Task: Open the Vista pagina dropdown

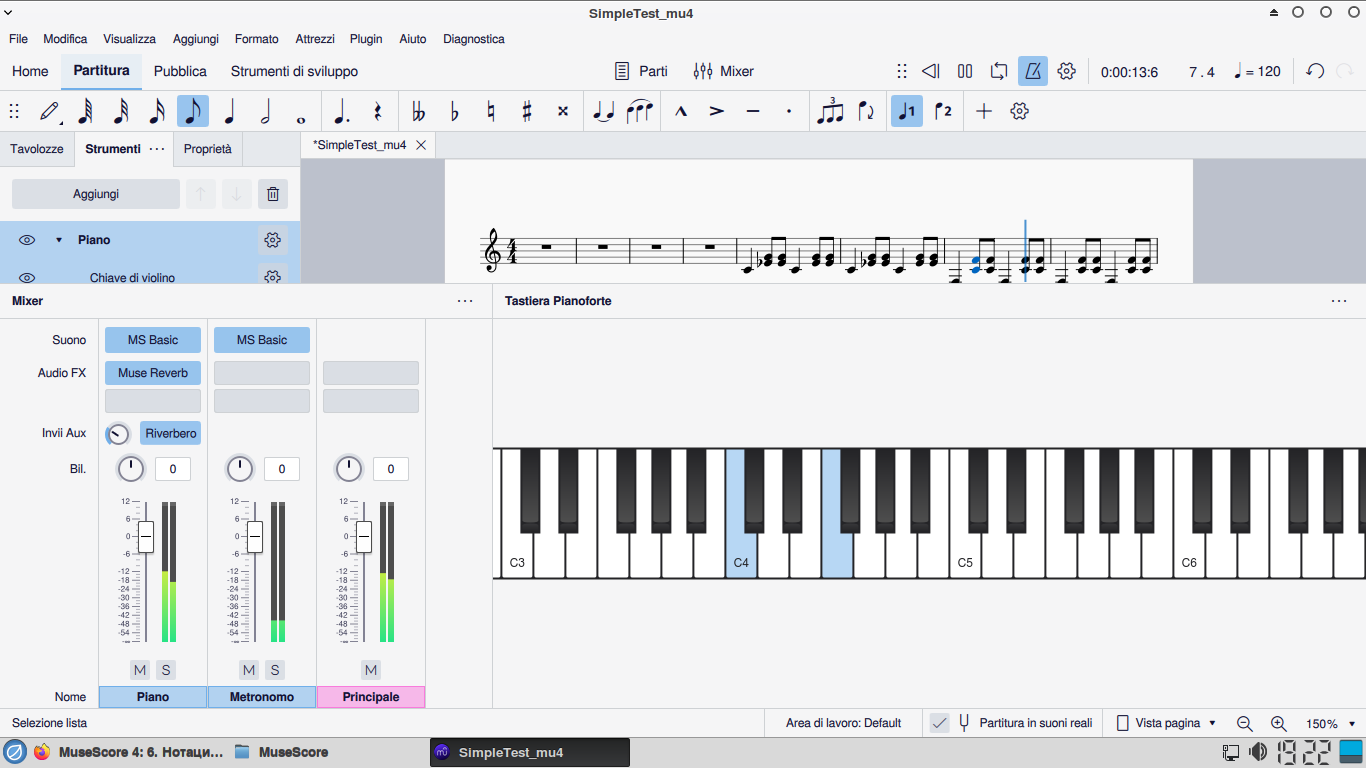Action: click(1166, 723)
